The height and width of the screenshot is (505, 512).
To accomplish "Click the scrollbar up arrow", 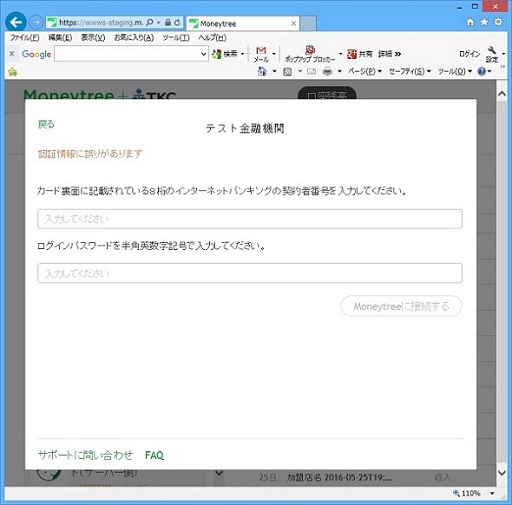I will coord(502,94).
